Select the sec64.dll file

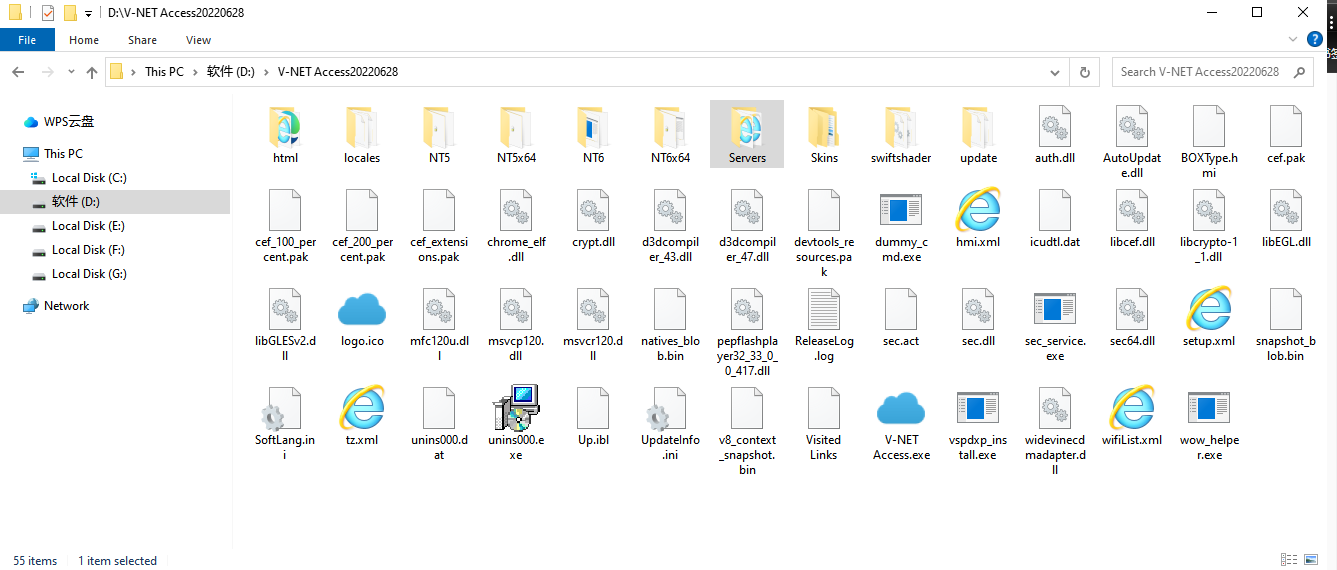click(x=1132, y=317)
